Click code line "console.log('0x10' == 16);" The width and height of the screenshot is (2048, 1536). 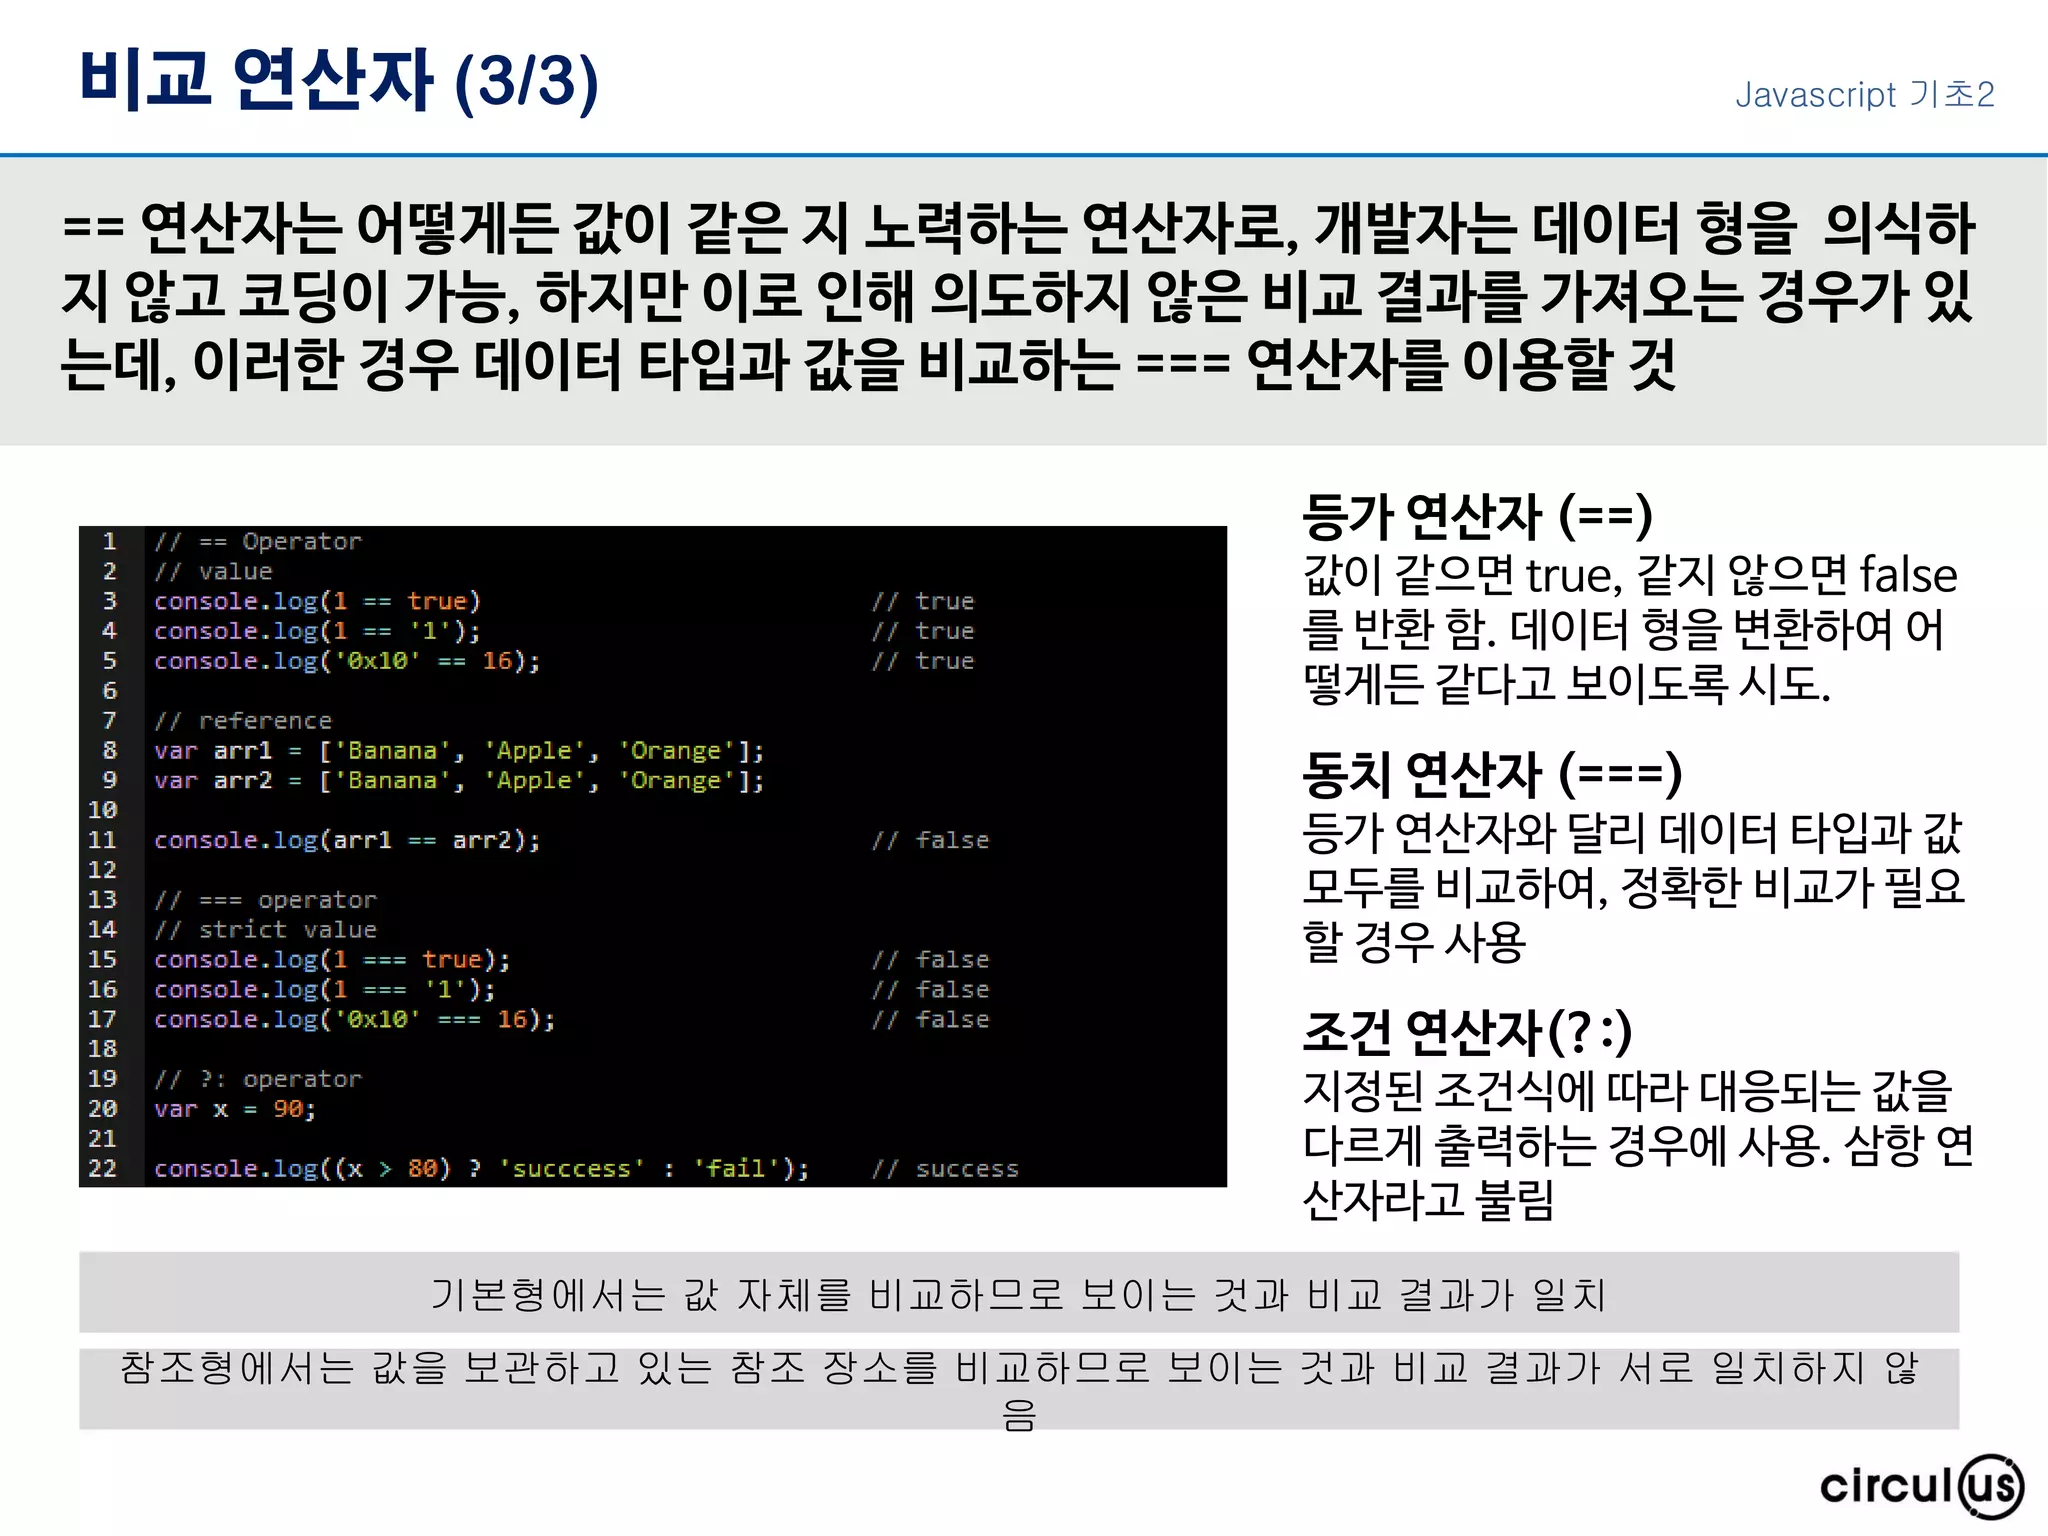347,661
